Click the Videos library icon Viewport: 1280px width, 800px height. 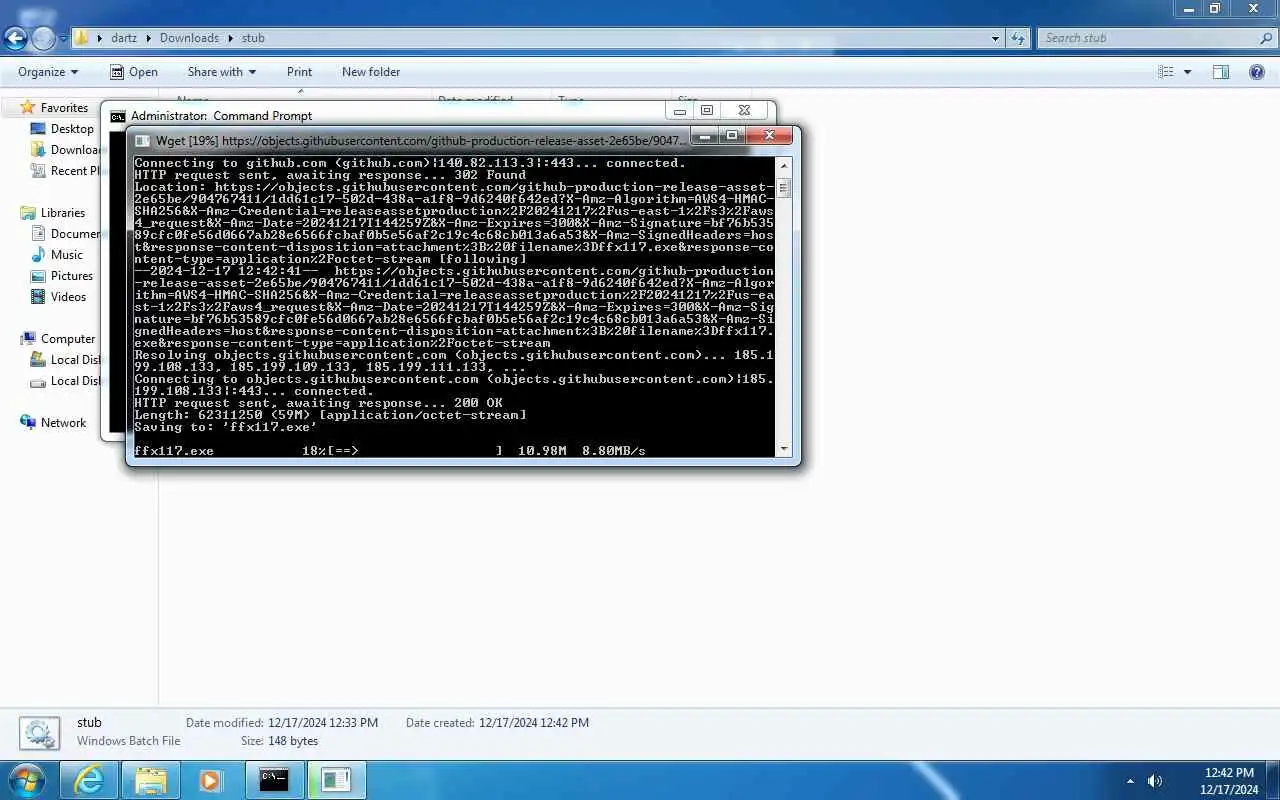[x=38, y=297]
